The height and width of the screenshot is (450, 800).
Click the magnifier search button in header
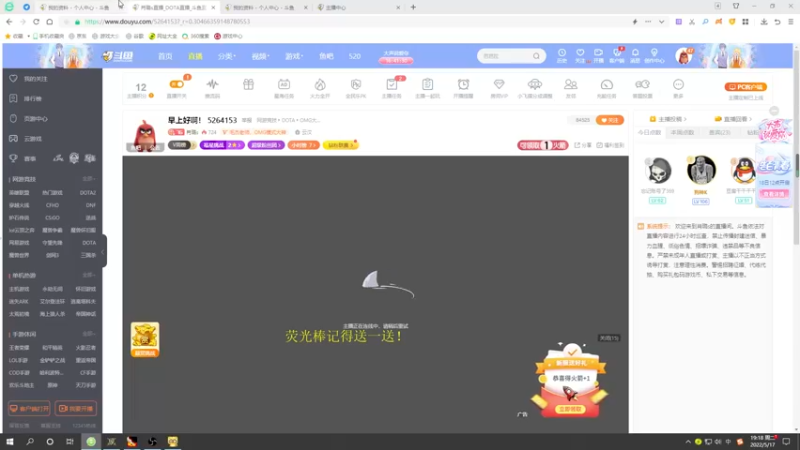pyautogui.click(x=536, y=56)
